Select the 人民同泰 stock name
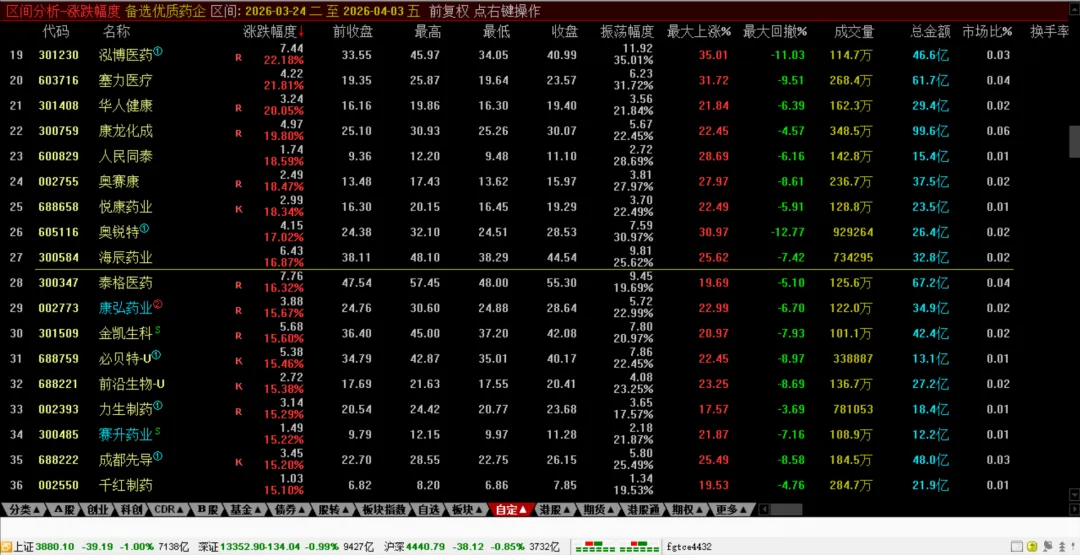1080x555 pixels. click(x=125, y=156)
